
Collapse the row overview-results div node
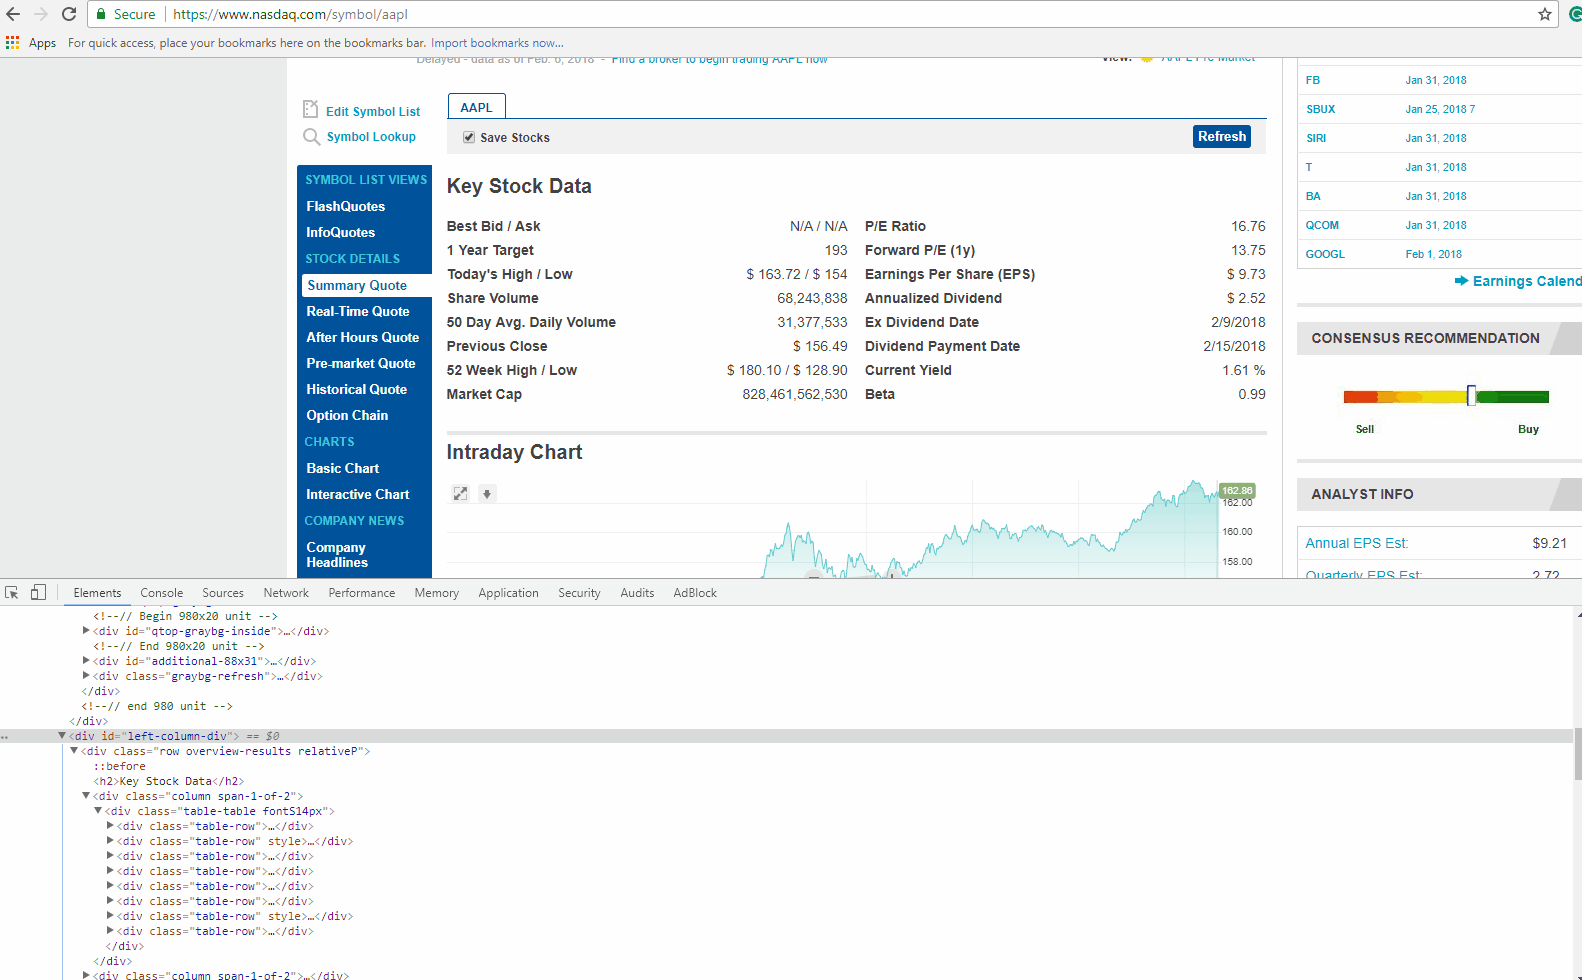[74, 751]
